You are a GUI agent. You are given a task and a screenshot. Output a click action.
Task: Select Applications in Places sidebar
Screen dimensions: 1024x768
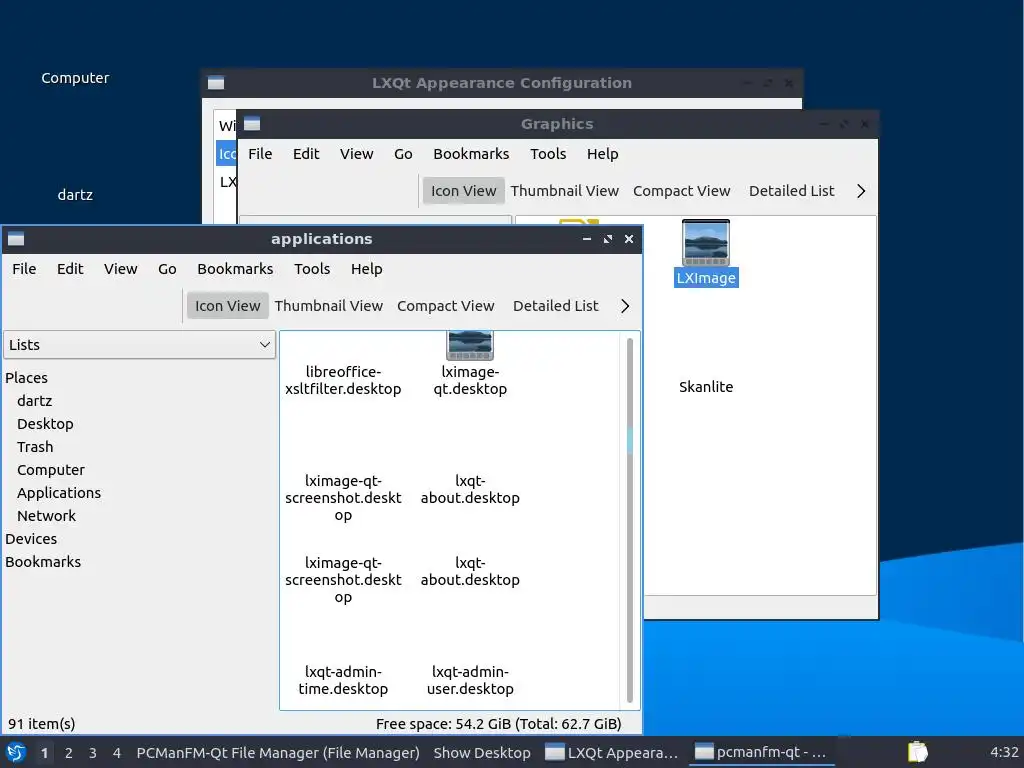pos(59,493)
